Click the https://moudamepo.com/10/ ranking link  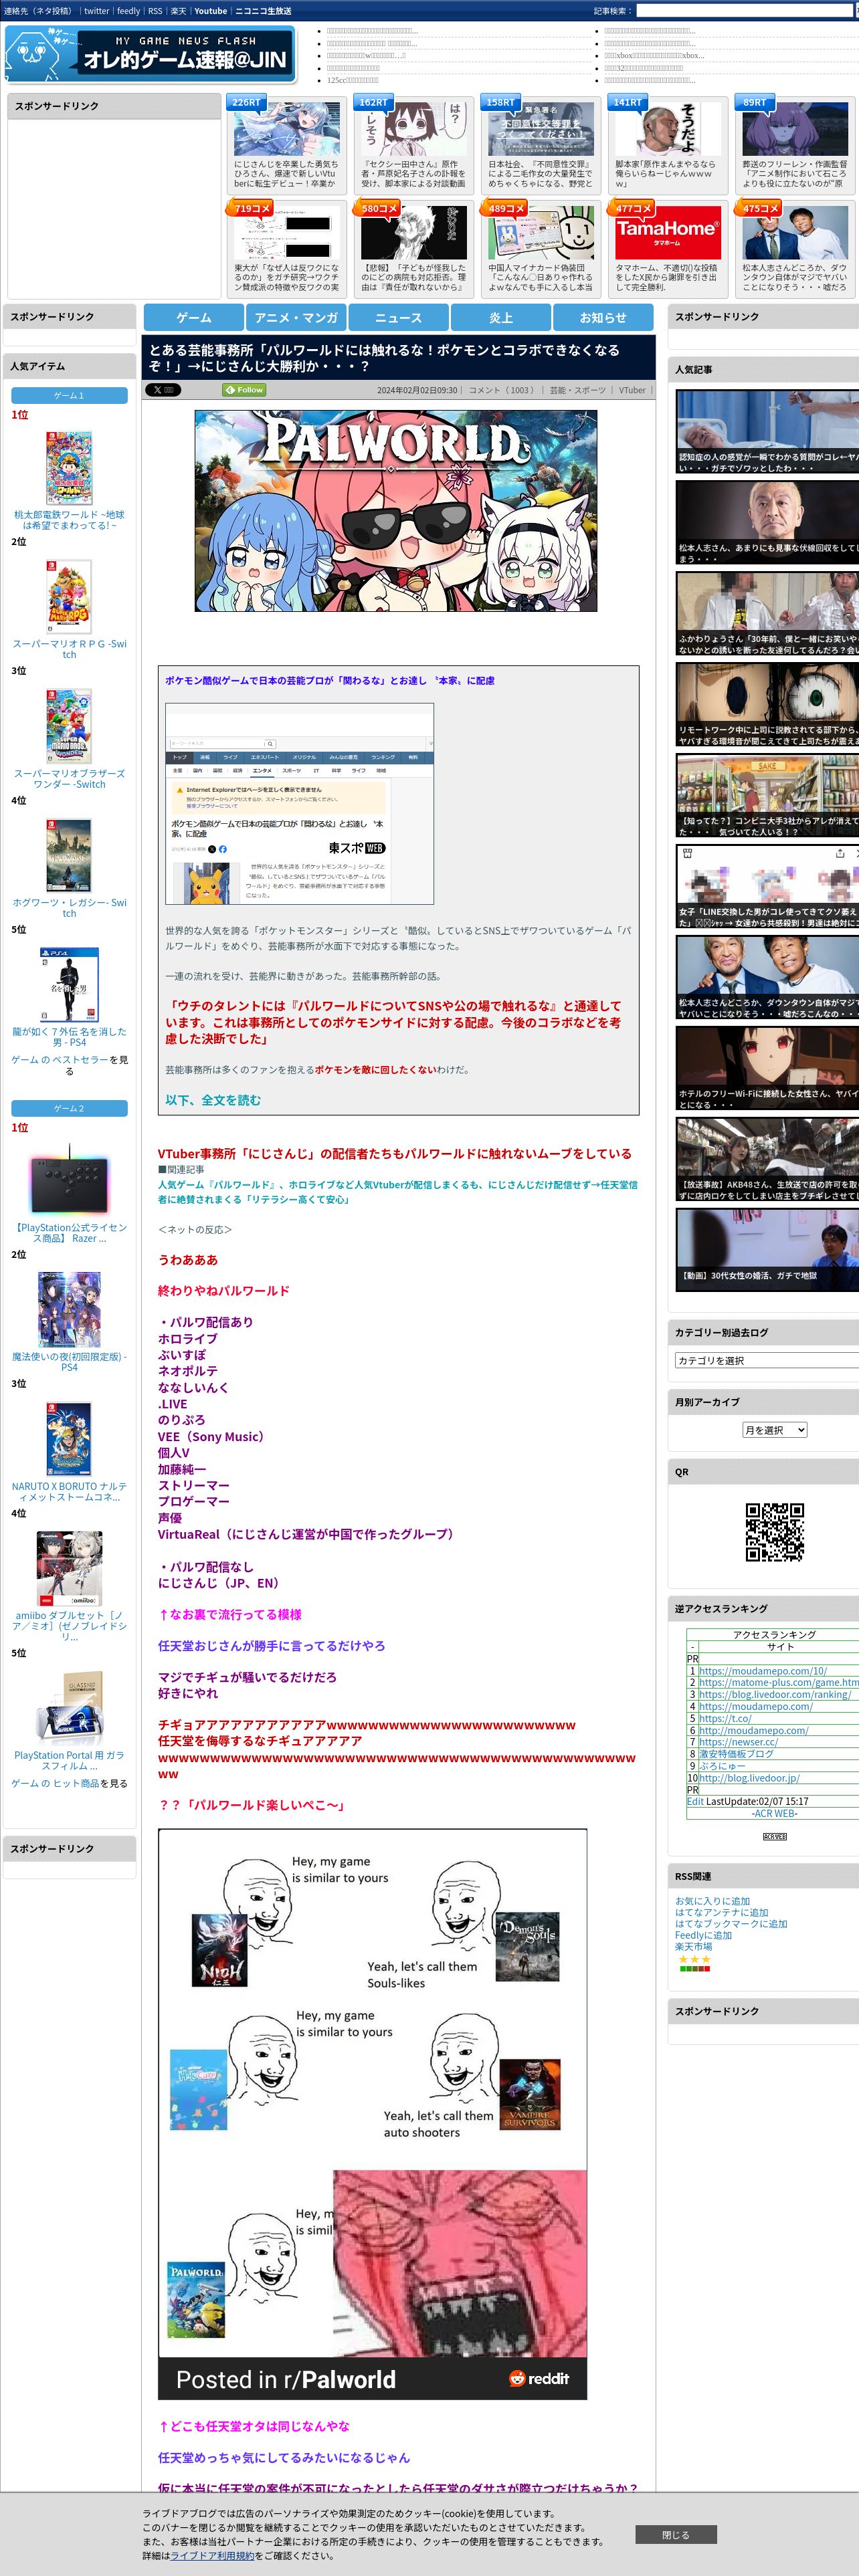(762, 1670)
